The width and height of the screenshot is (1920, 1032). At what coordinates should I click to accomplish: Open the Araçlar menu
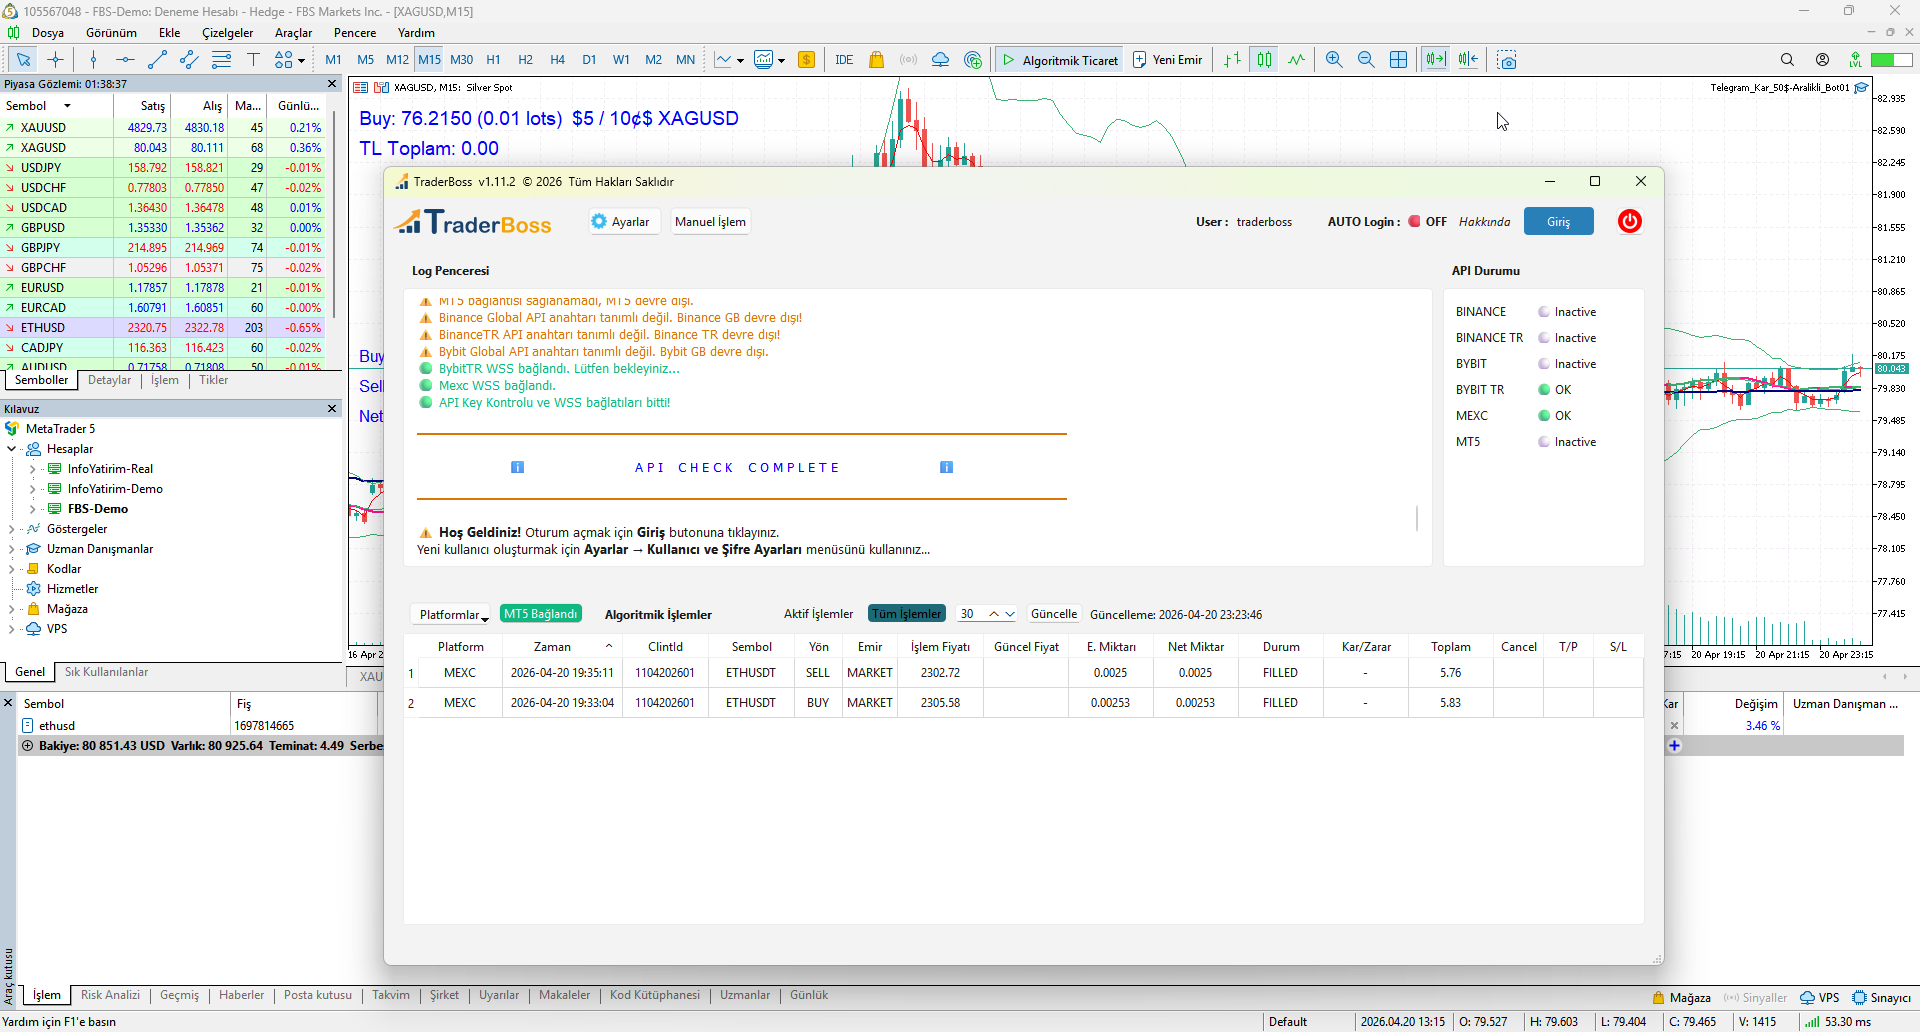(294, 33)
